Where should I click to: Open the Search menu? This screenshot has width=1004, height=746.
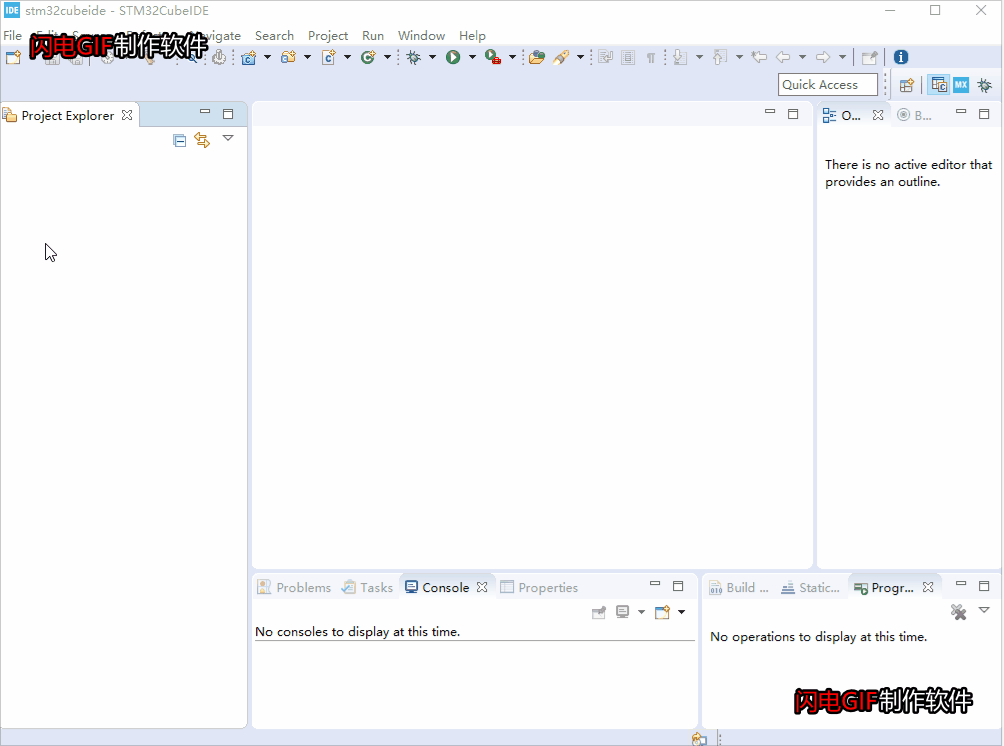274,36
